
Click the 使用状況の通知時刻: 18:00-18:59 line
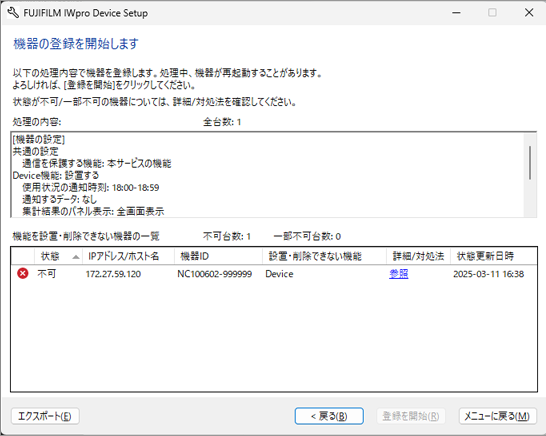(x=91, y=188)
